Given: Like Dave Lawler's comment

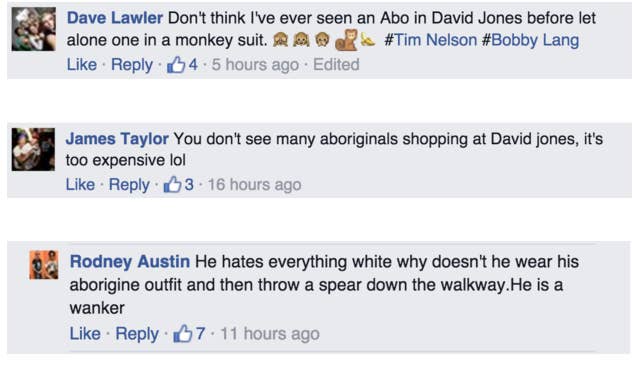Looking at the screenshot, I should pos(82,64).
